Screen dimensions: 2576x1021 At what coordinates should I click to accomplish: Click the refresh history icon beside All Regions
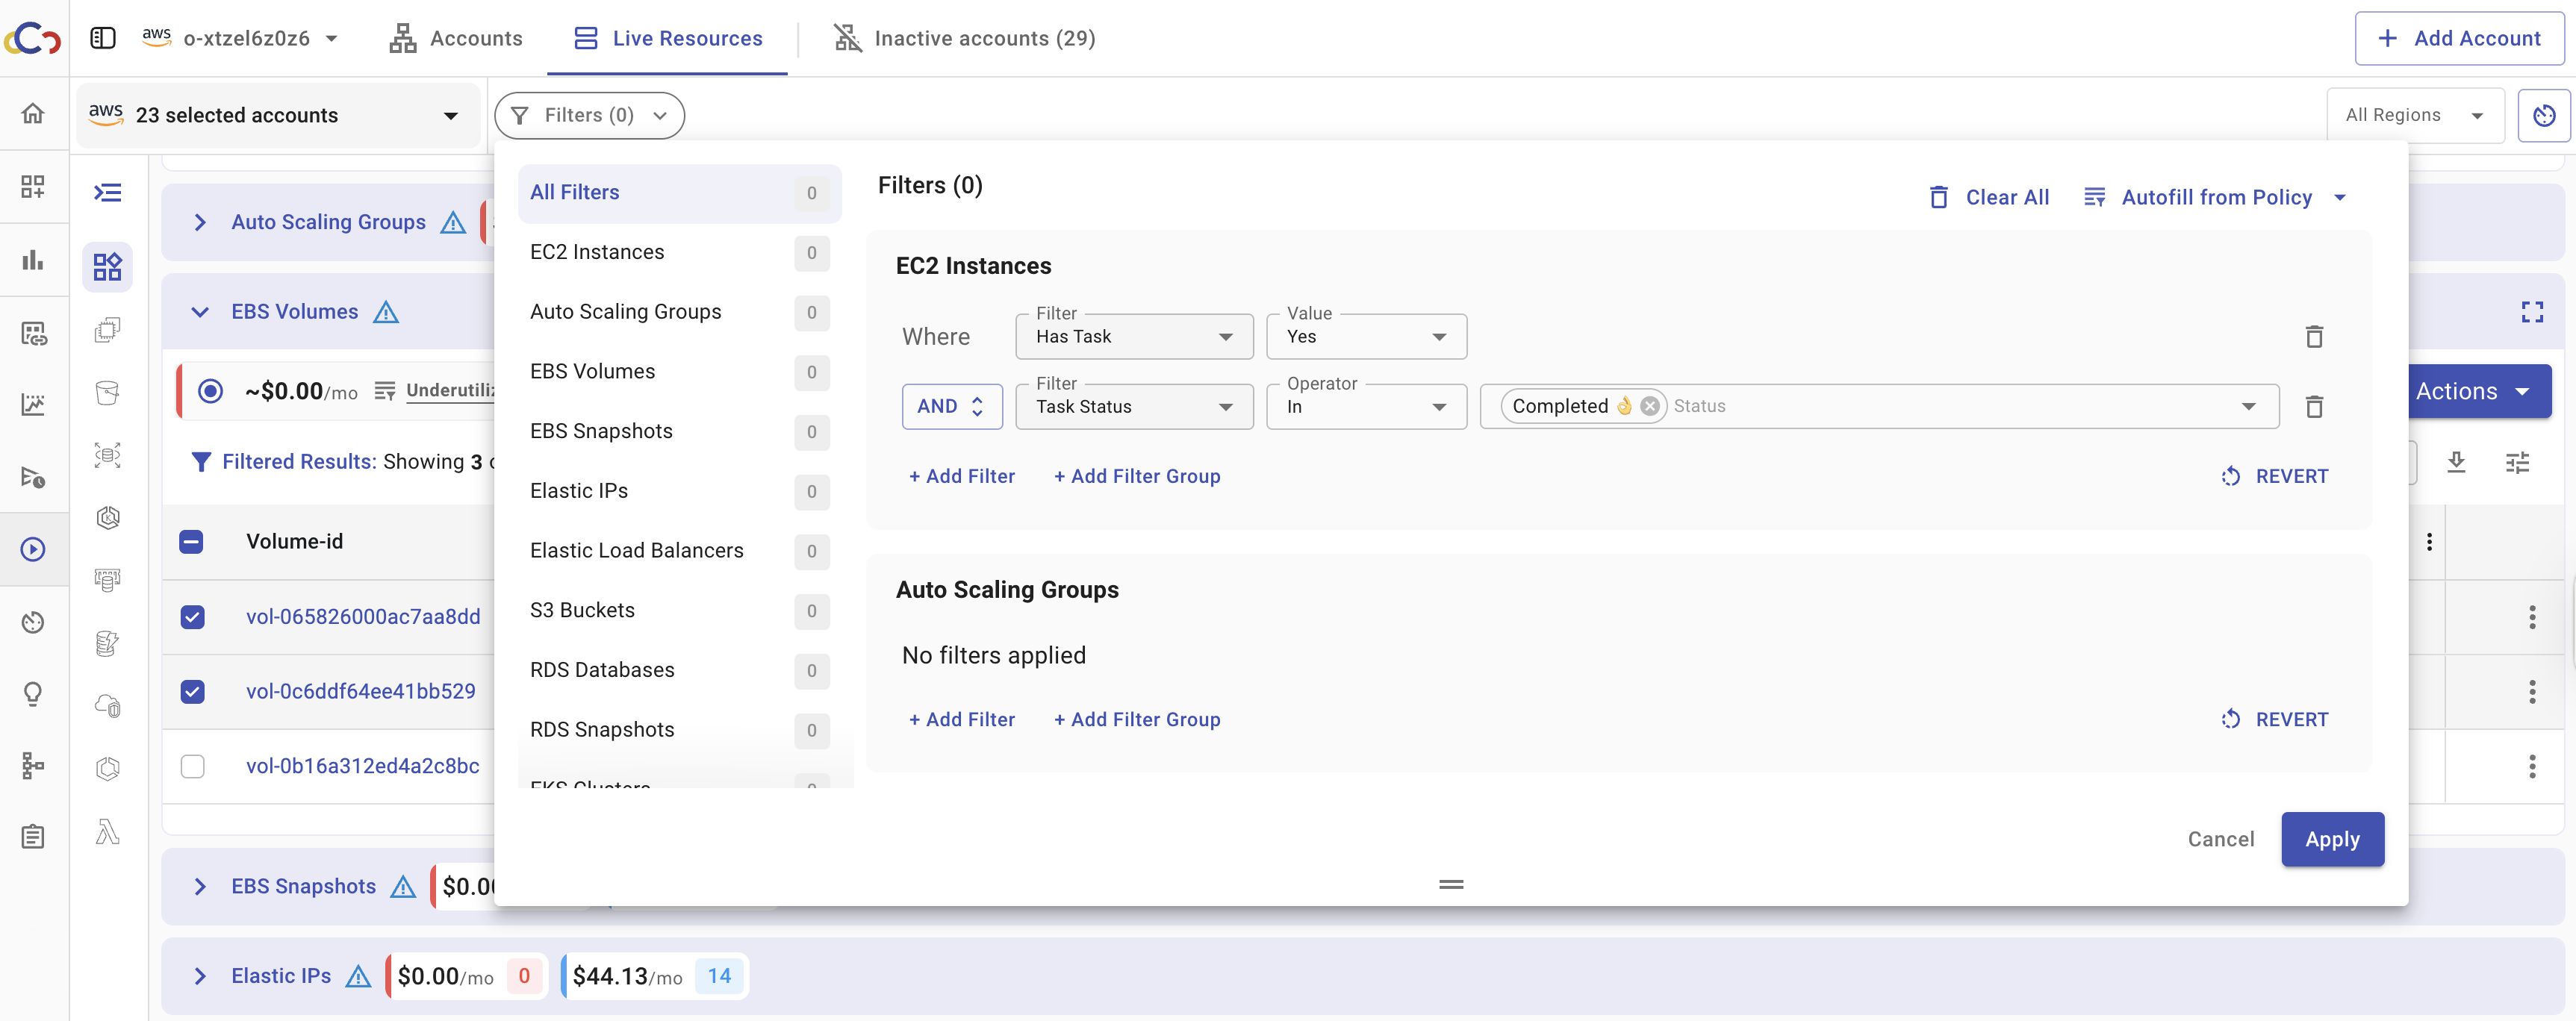tap(2543, 116)
